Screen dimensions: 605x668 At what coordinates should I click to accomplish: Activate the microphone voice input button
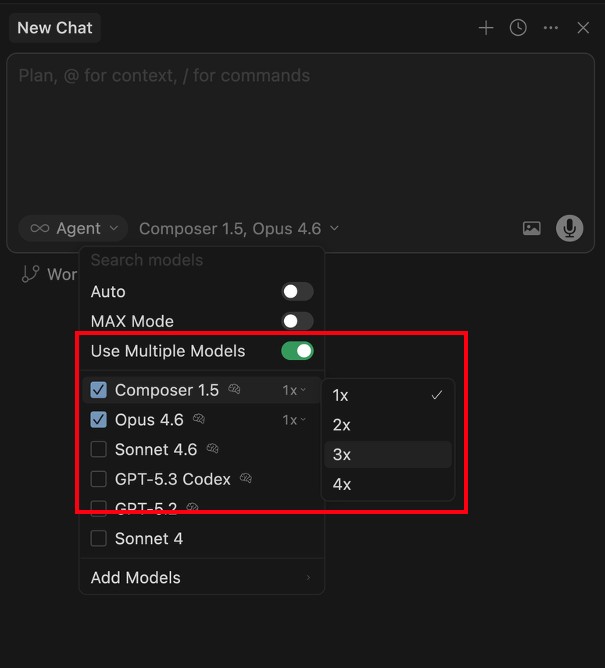(x=570, y=228)
